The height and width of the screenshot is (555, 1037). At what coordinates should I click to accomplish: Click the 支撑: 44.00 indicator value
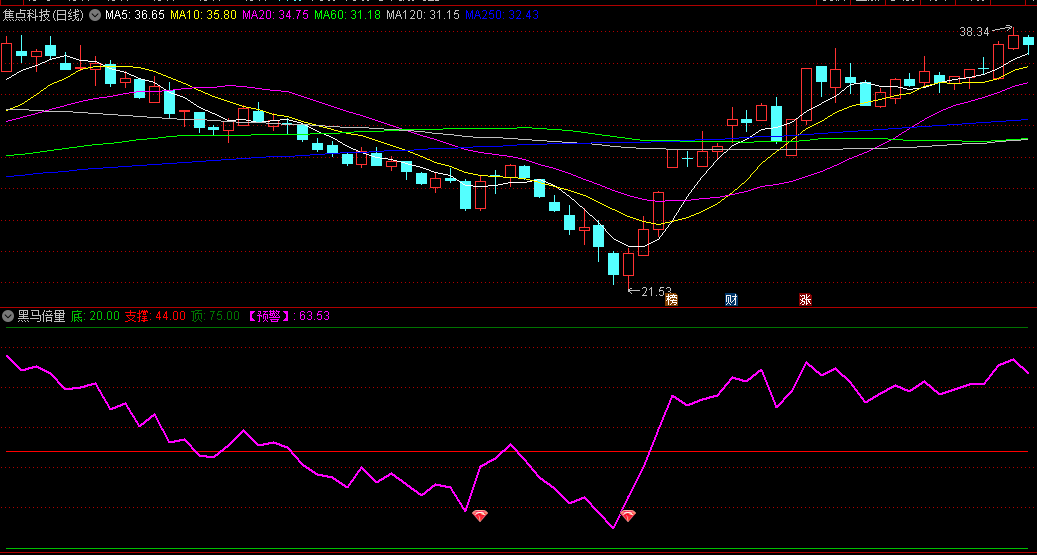tap(155, 316)
